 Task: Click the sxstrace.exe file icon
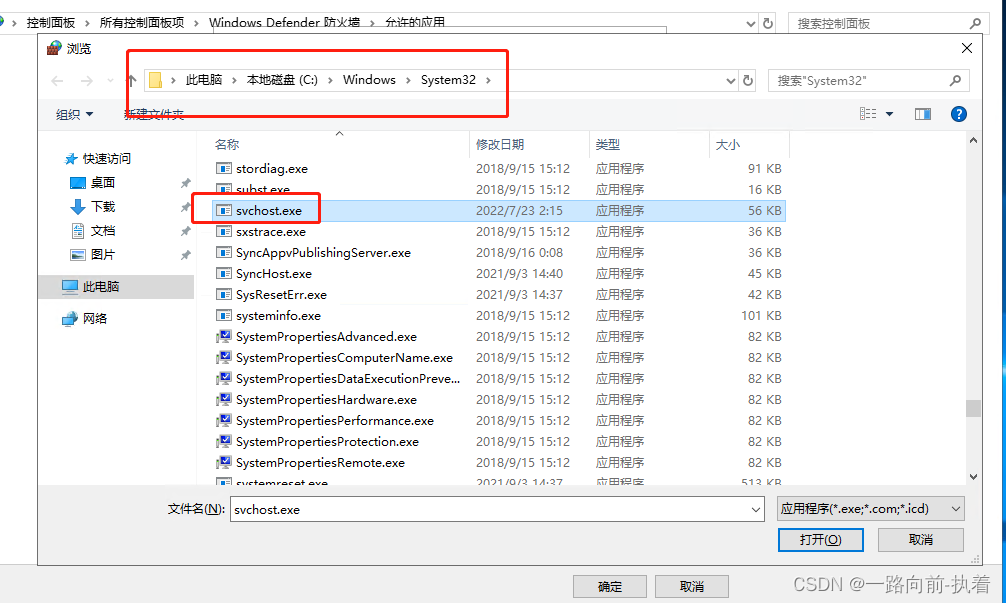click(x=223, y=232)
